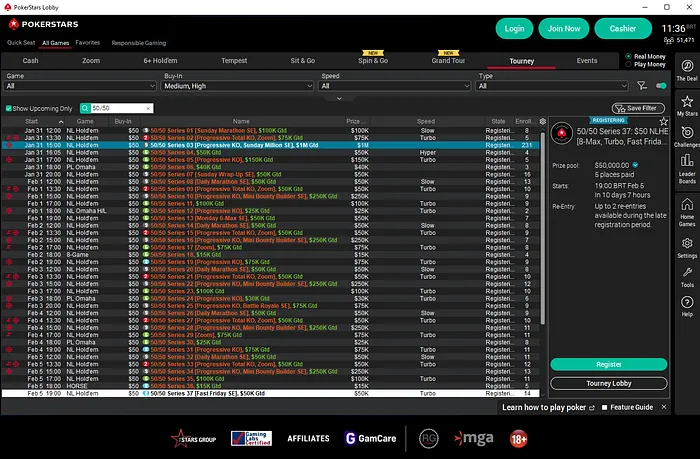Open the Speed filter dropdown
Viewport: 700px width, 459px height.
(x=395, y=86)
